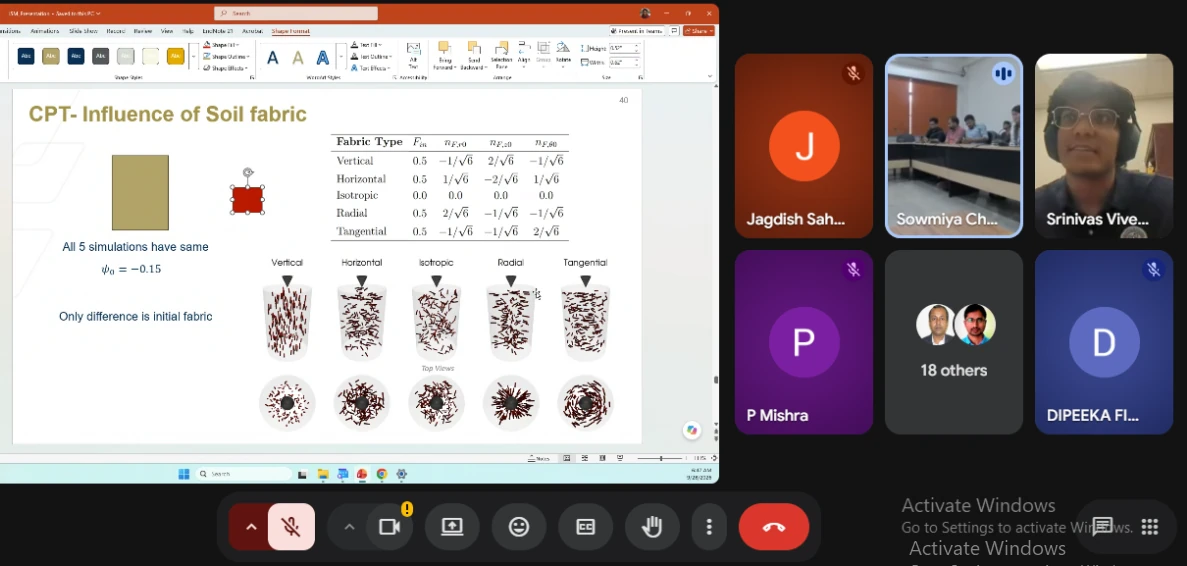The height and width of the screenshot is (566, 1187).
Task: Switch to Reading view in status bar
Action: click(603, 459)
